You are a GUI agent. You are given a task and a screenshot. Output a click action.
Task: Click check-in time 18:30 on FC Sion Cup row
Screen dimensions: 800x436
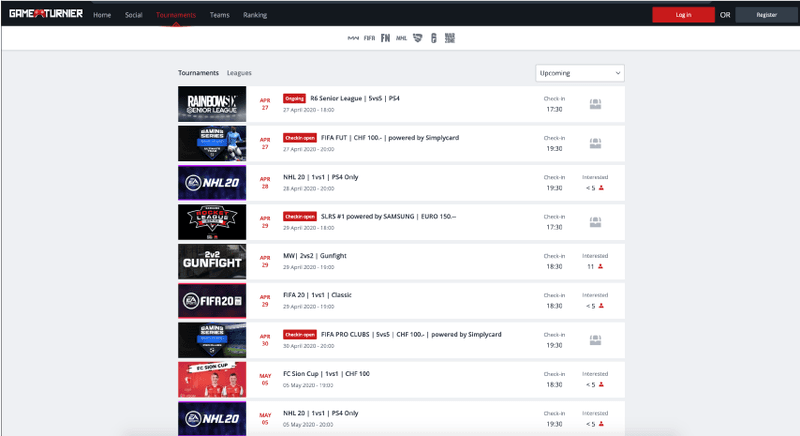554,384
